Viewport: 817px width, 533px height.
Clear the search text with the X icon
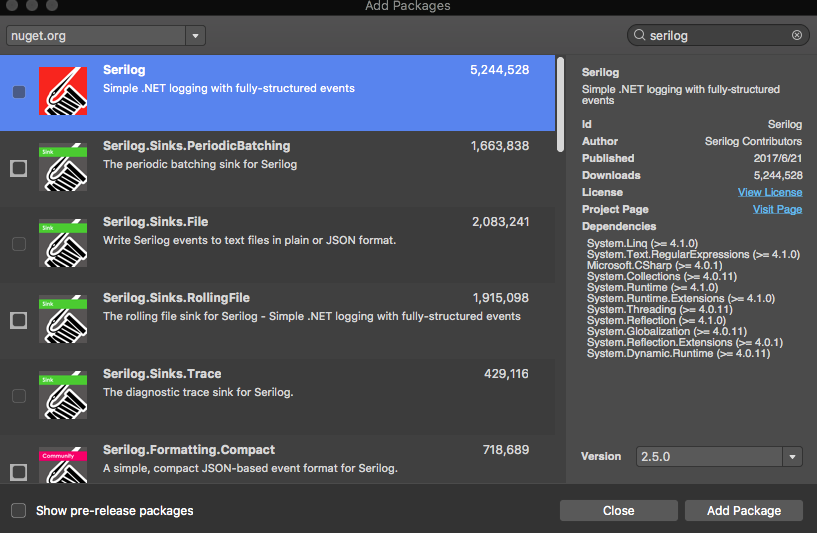click(797, 35)
